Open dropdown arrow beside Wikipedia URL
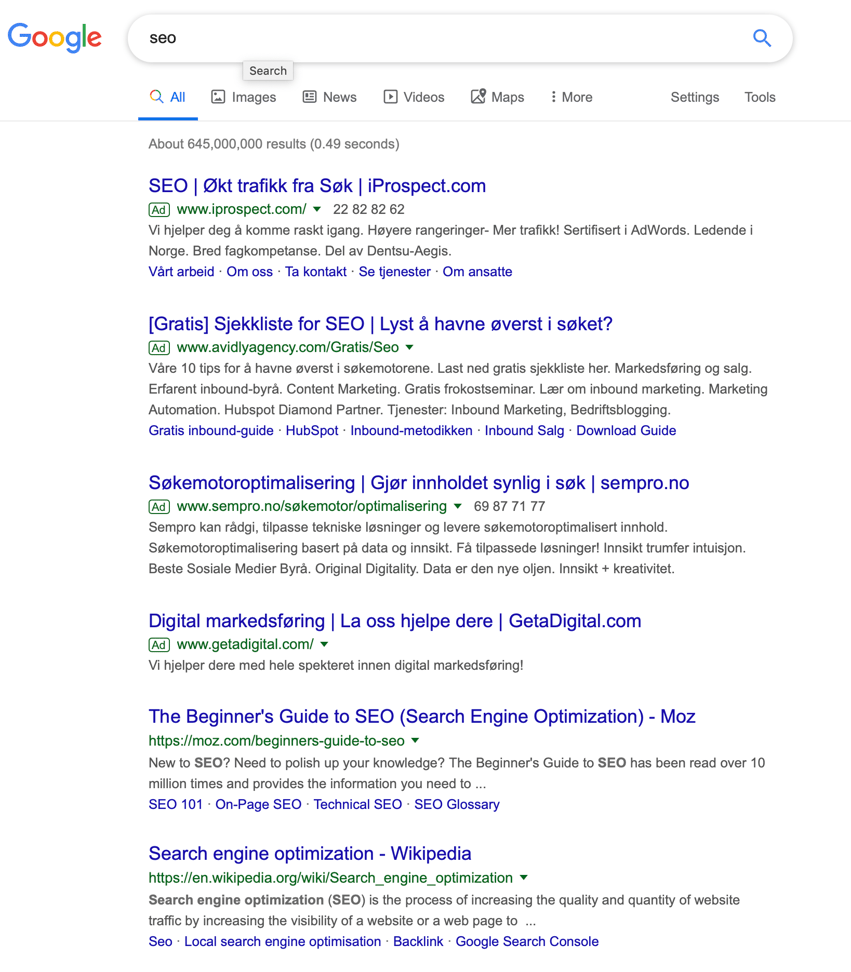This screenshot has height=972, width=851. point(524,878)
